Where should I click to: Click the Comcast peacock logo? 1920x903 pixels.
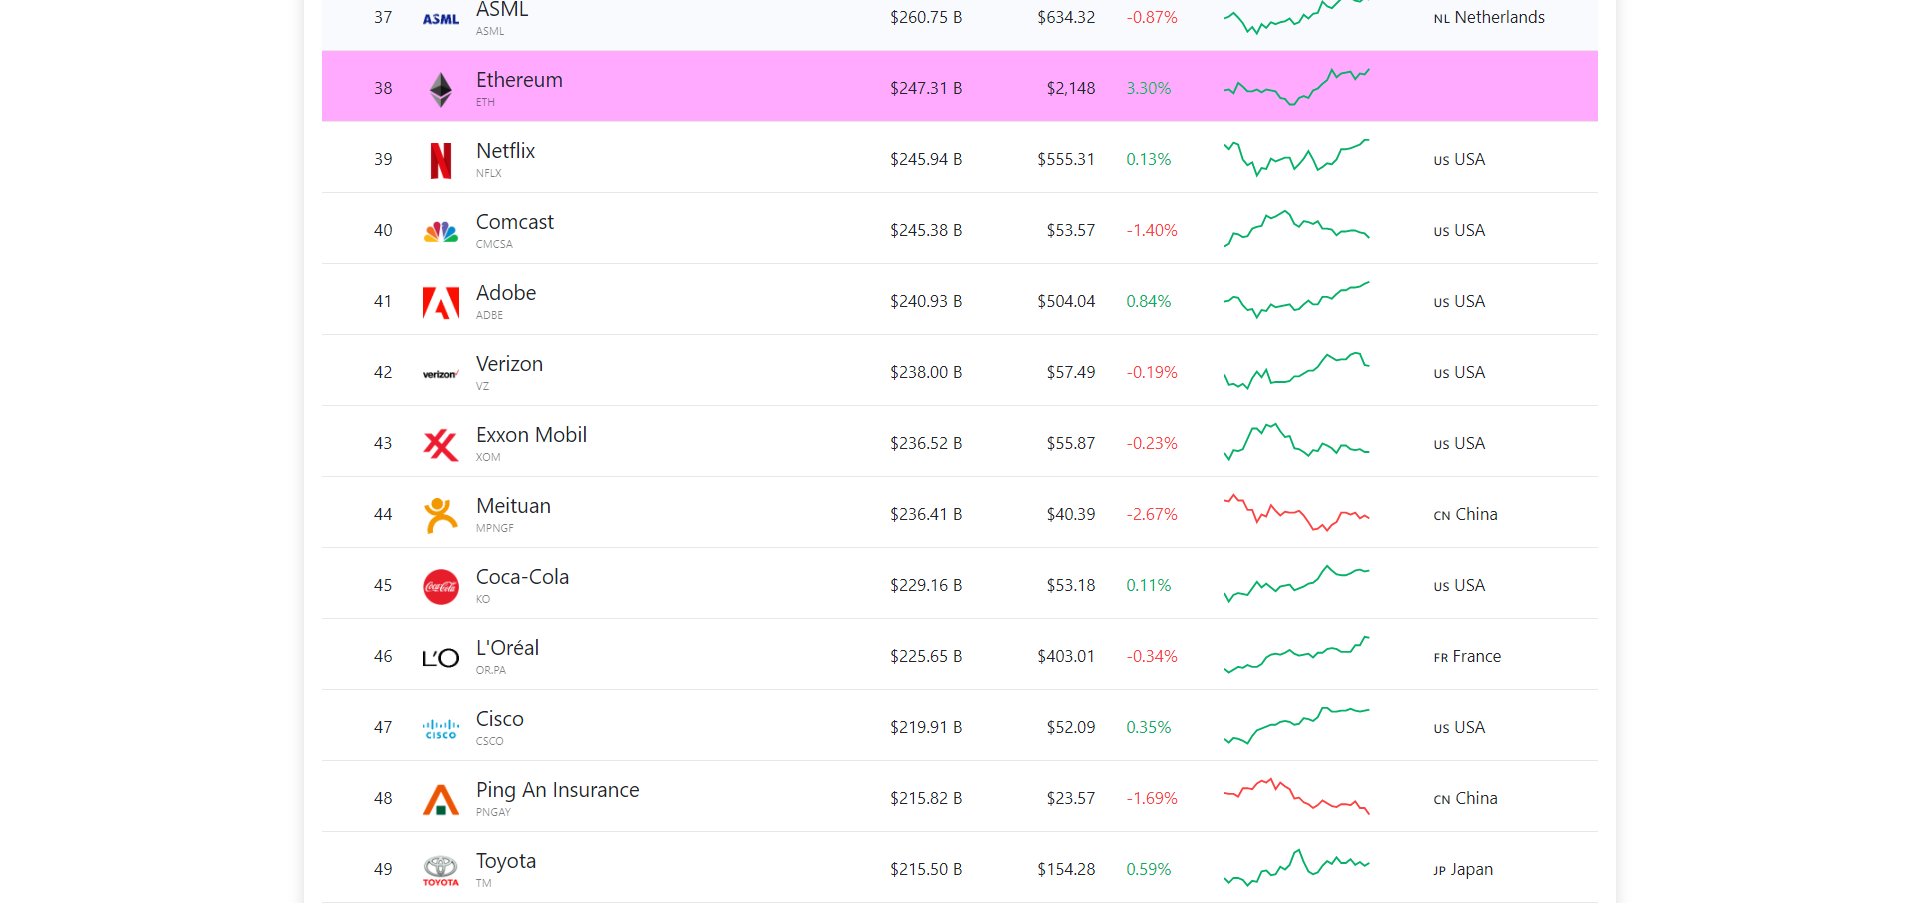click(441, 232)
